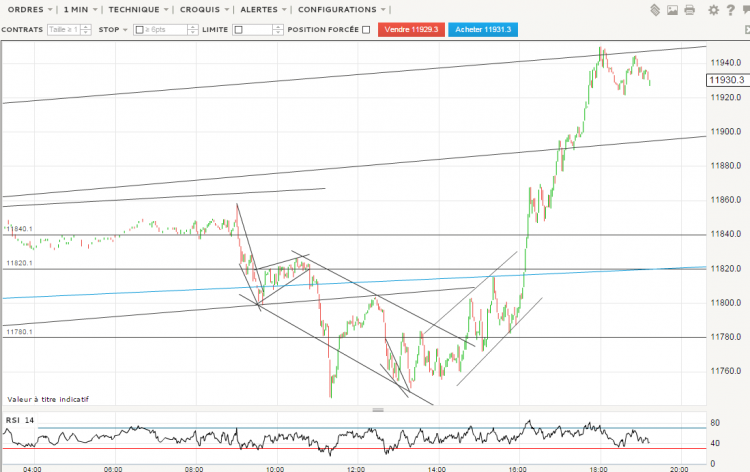
Task: Open the CROQUIS menu
Action: [x=204, y=10]
